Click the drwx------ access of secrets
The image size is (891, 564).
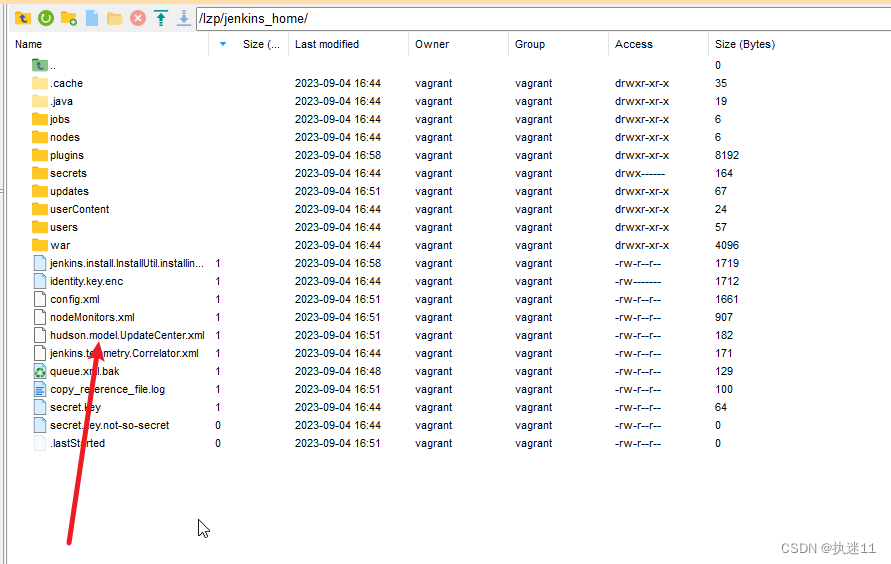[x=640, y=173]
